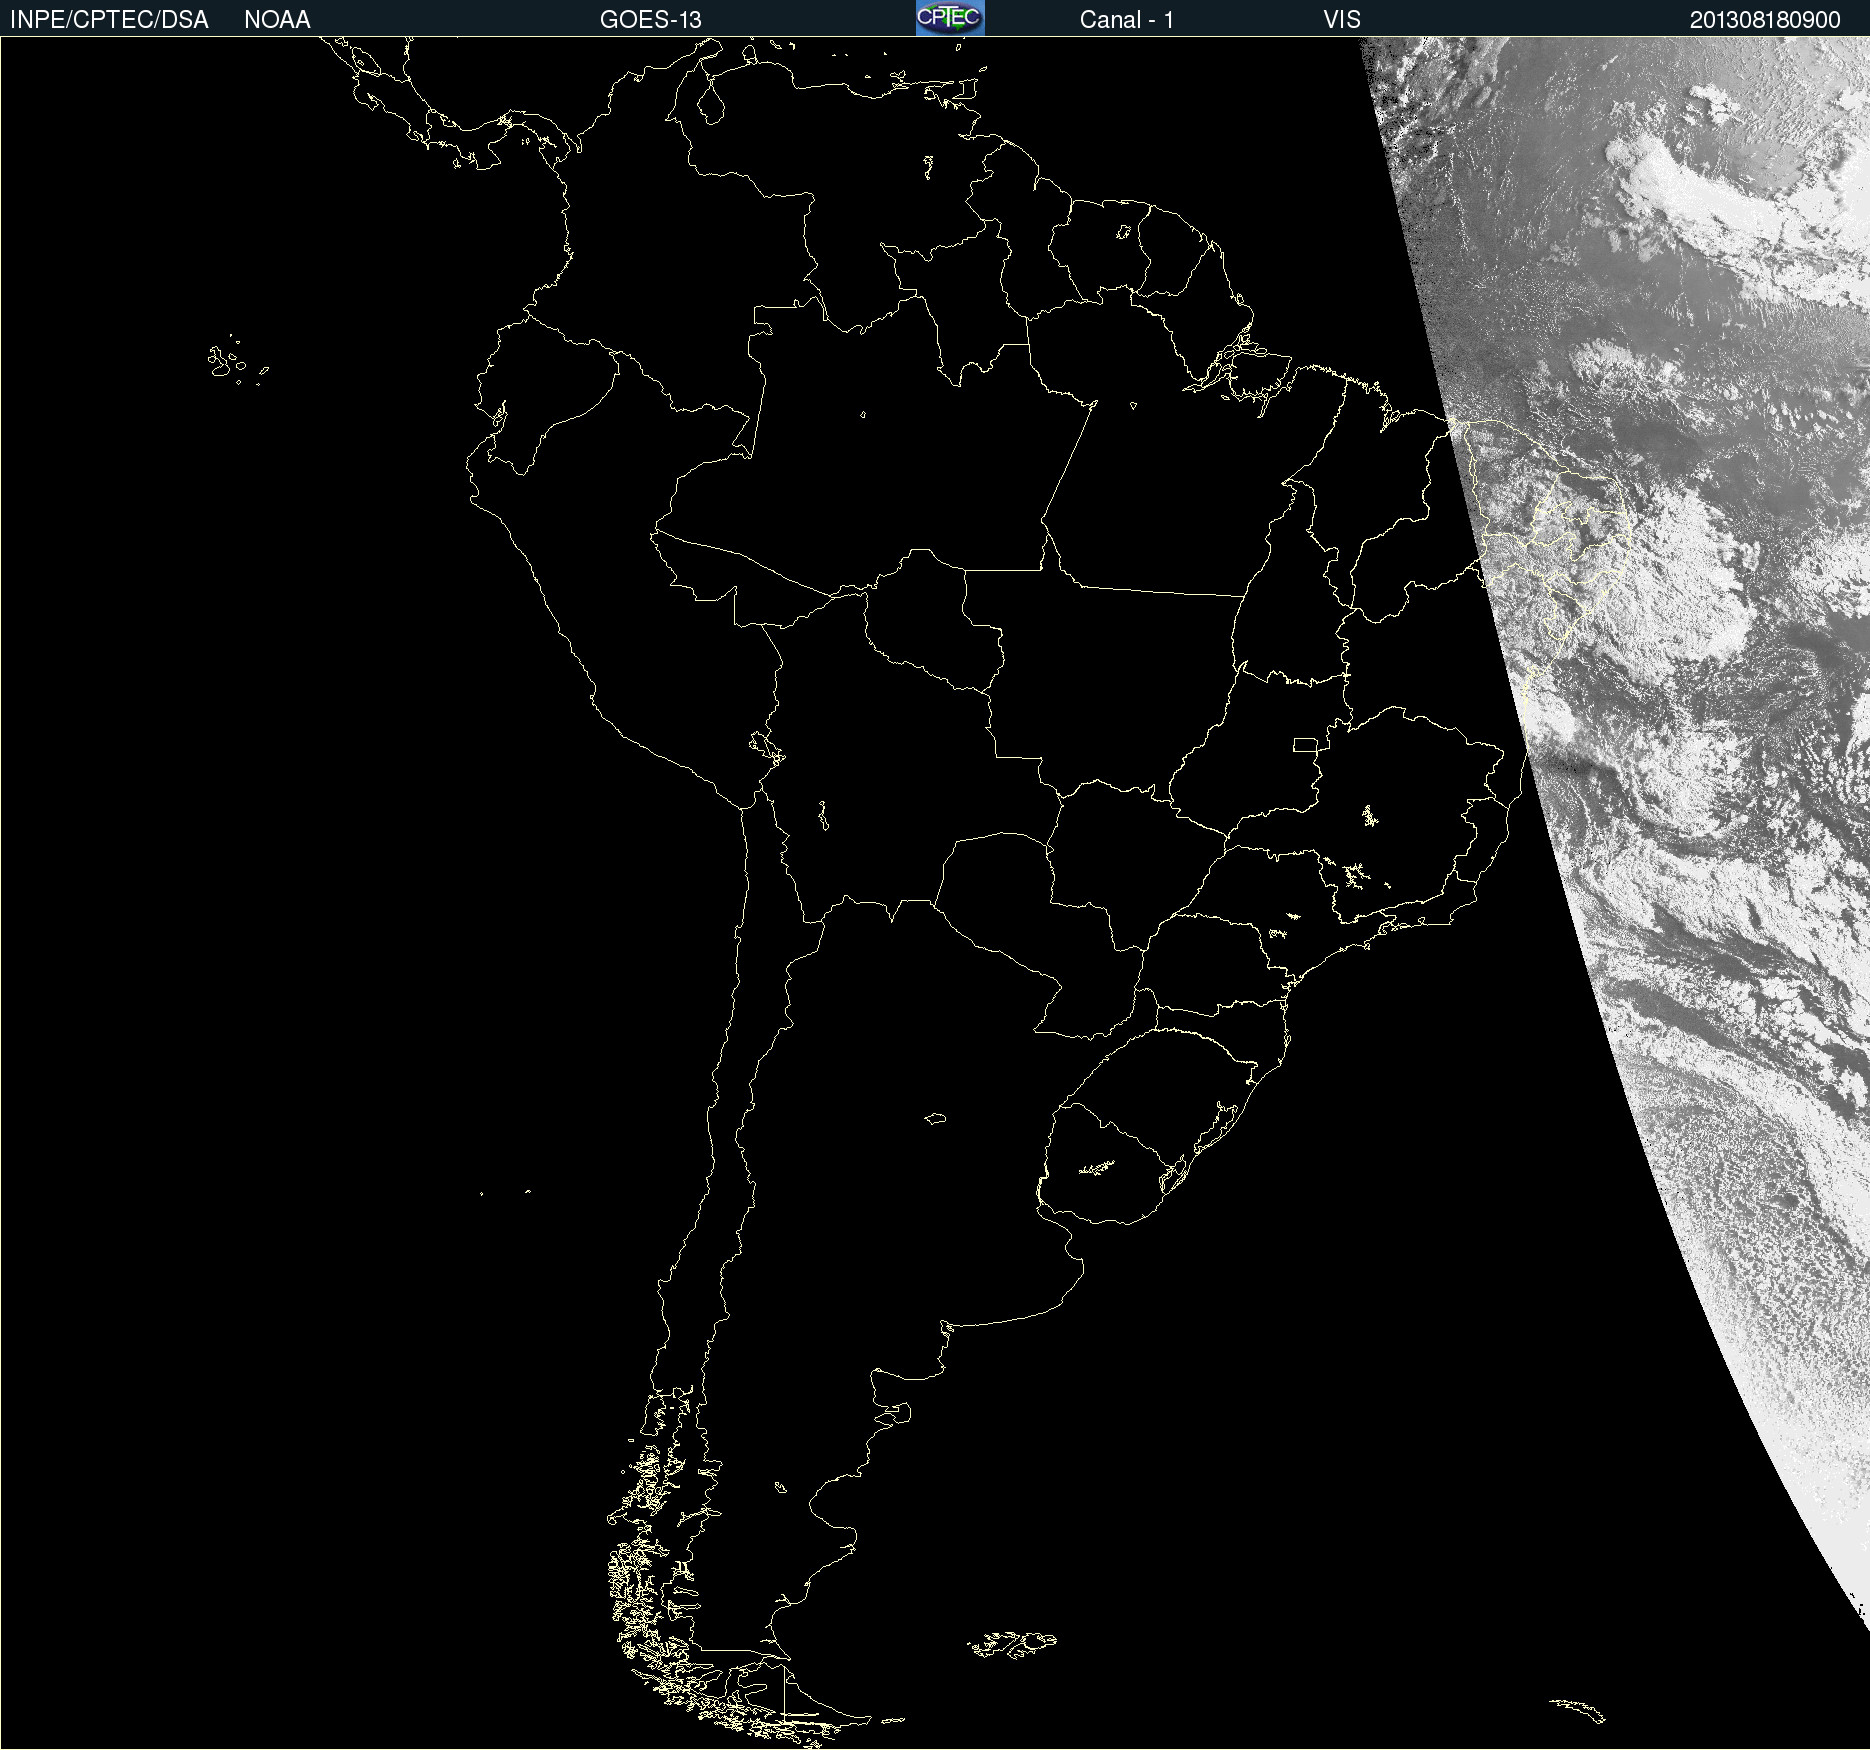Click the 201308180900 timestamp
Viewport: 1870px width, 1750px height.
tap(1765, 20)
